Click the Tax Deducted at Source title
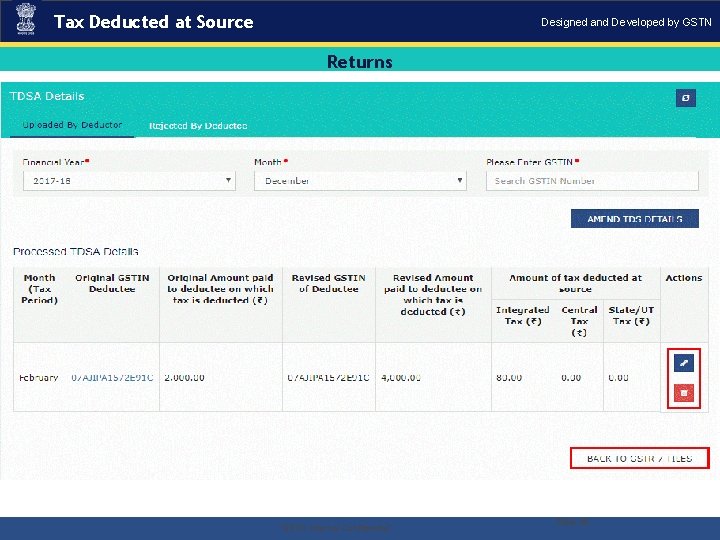The width and height of the screenshot is (720, 540). coord(153,22)
